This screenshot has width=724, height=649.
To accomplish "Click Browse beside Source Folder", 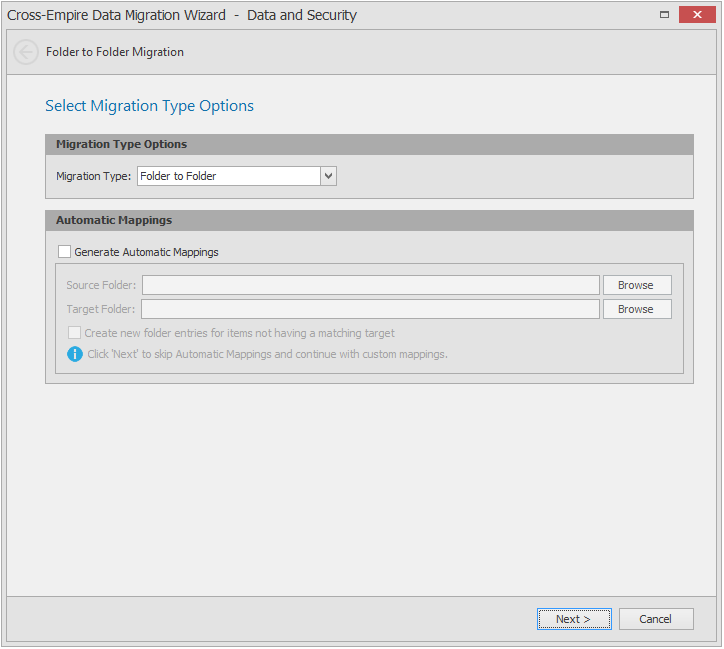I will pos(637,285).
